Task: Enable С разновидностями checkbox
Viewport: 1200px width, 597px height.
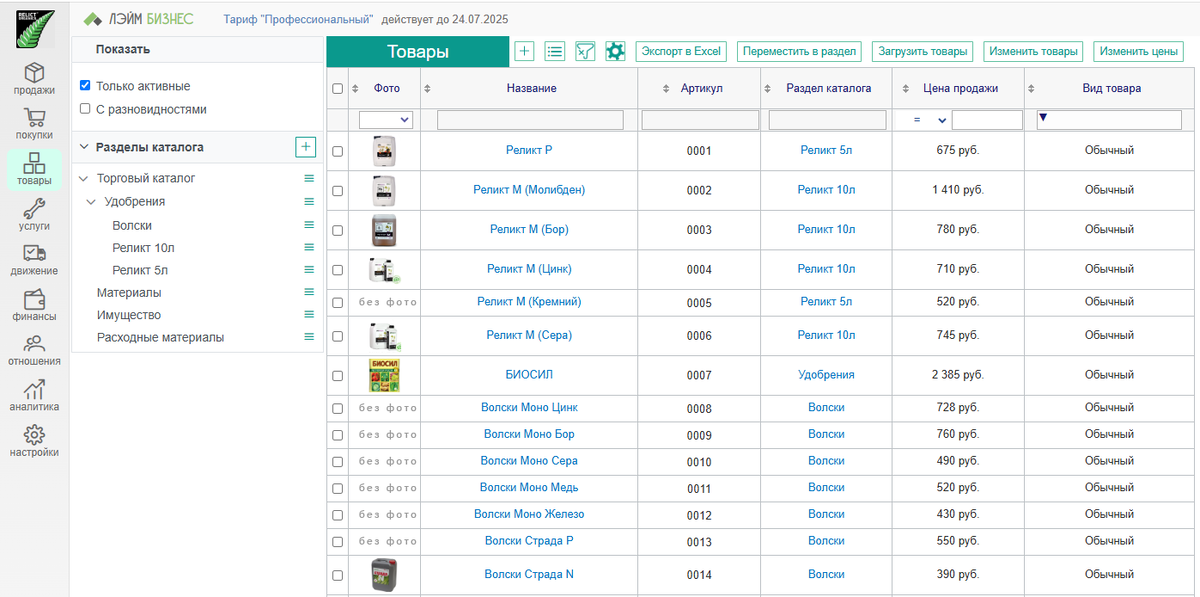Action: [85, 108]
